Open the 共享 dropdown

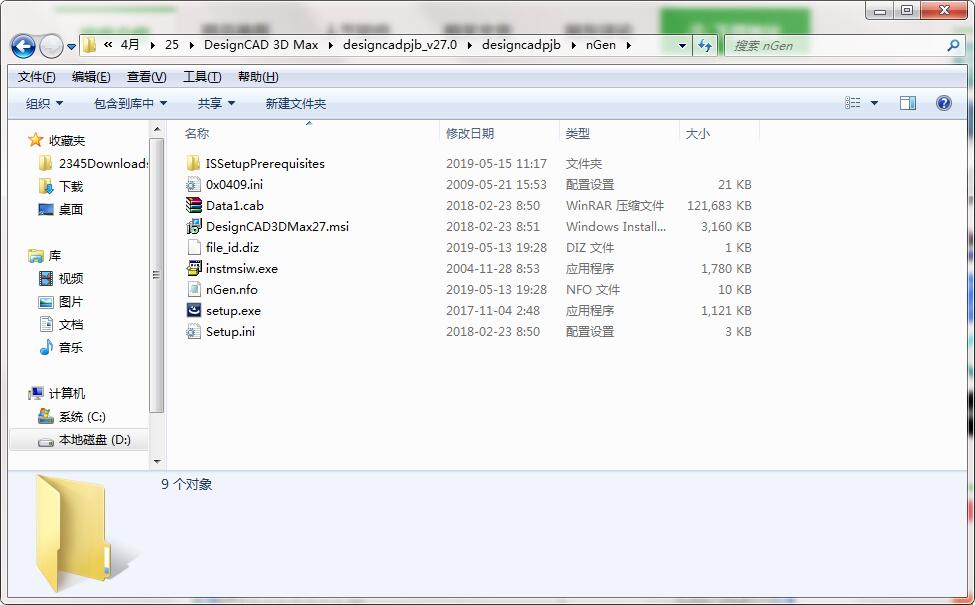[x=216, y=103]
